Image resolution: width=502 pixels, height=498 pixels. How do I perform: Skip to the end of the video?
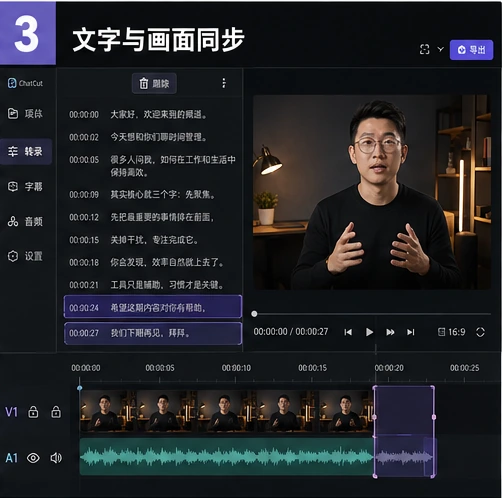pos(411,332)
